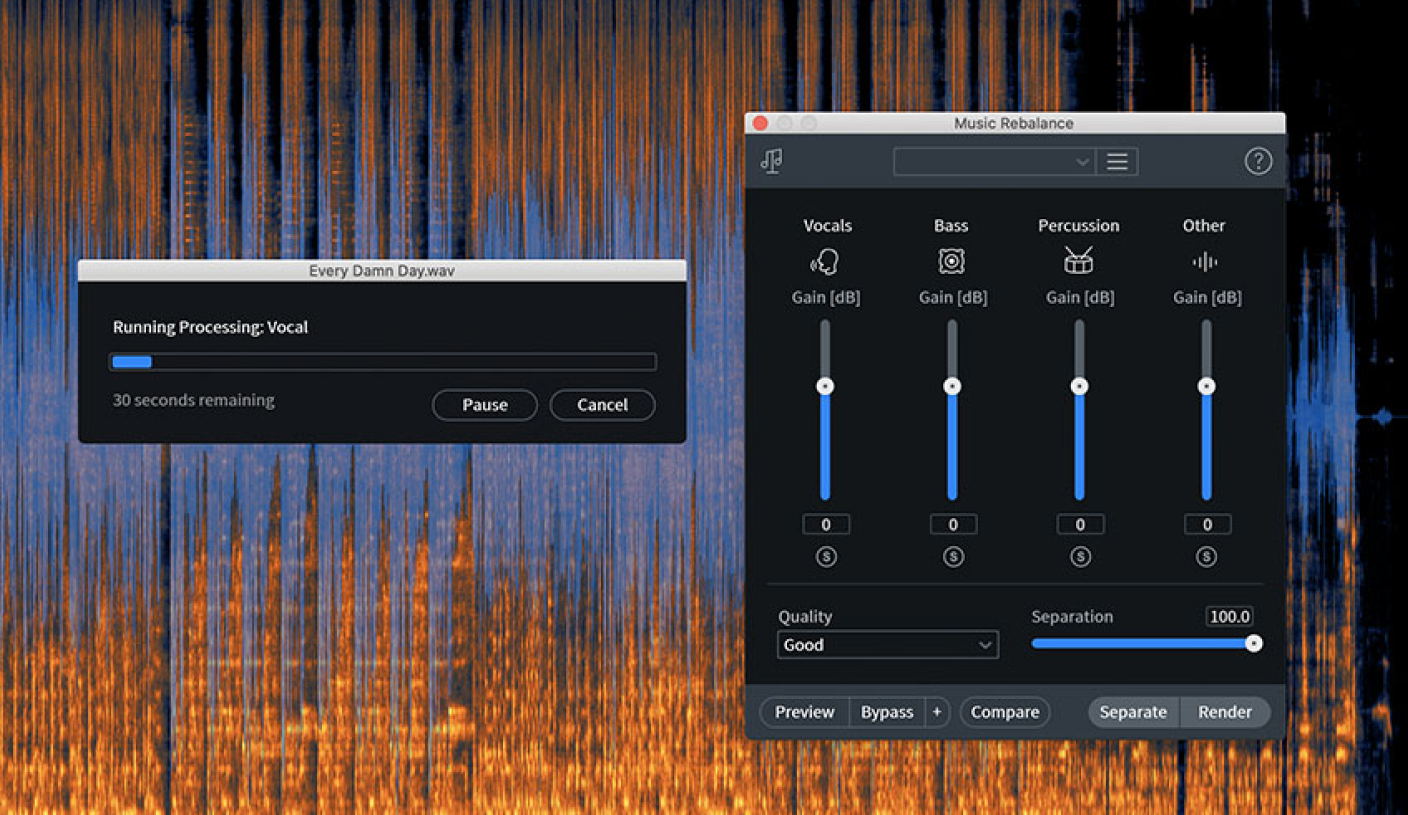
Task: Close the Music Rebalance window
Action: click(x=760, y=123)
